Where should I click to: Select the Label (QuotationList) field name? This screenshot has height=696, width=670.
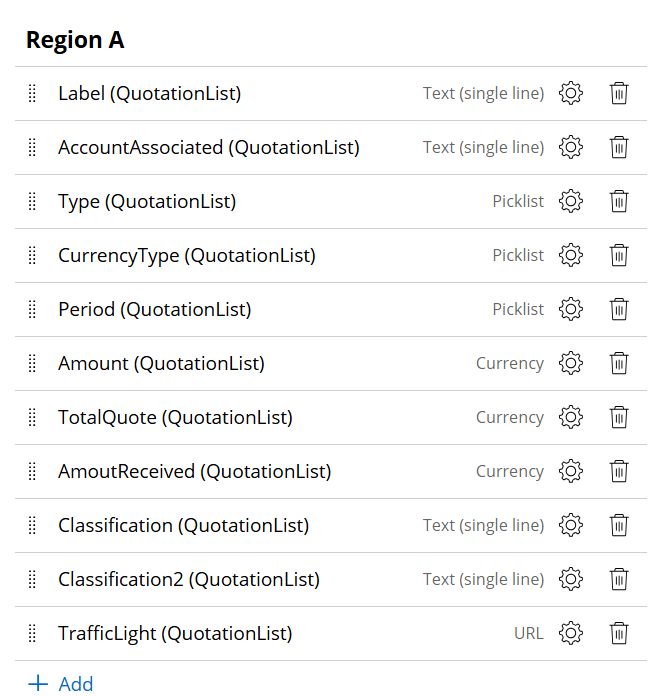pos(150,94)
